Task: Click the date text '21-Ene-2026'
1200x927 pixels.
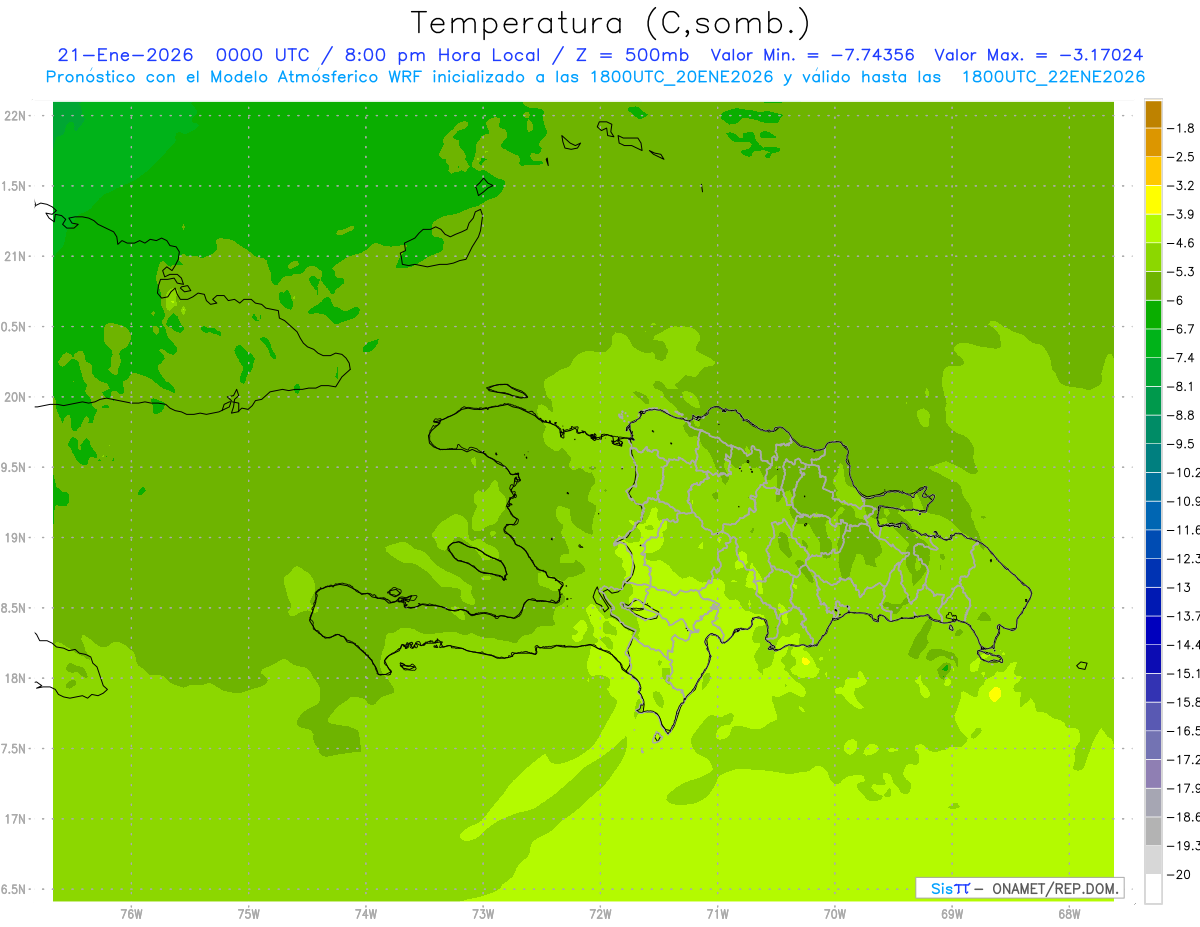Action: coord(125,56)
